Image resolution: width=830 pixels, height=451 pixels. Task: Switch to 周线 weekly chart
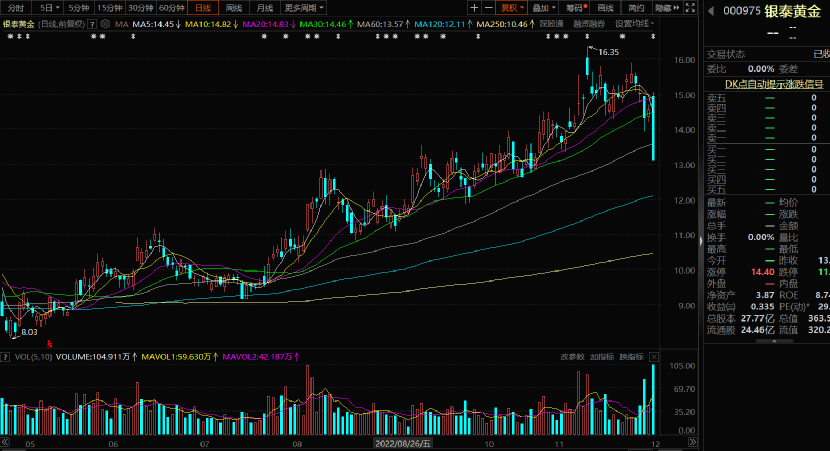coord(234,8)
